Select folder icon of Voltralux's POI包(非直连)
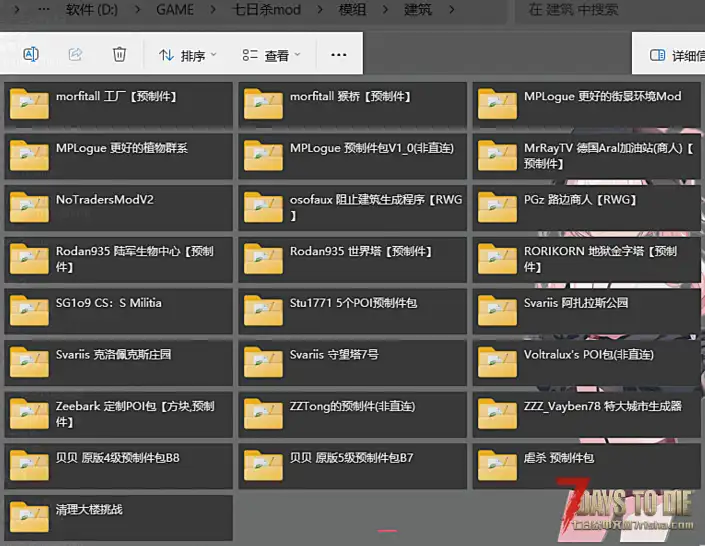Image resolution: width=705 pixels, height=546 pixels. (497, 362)
